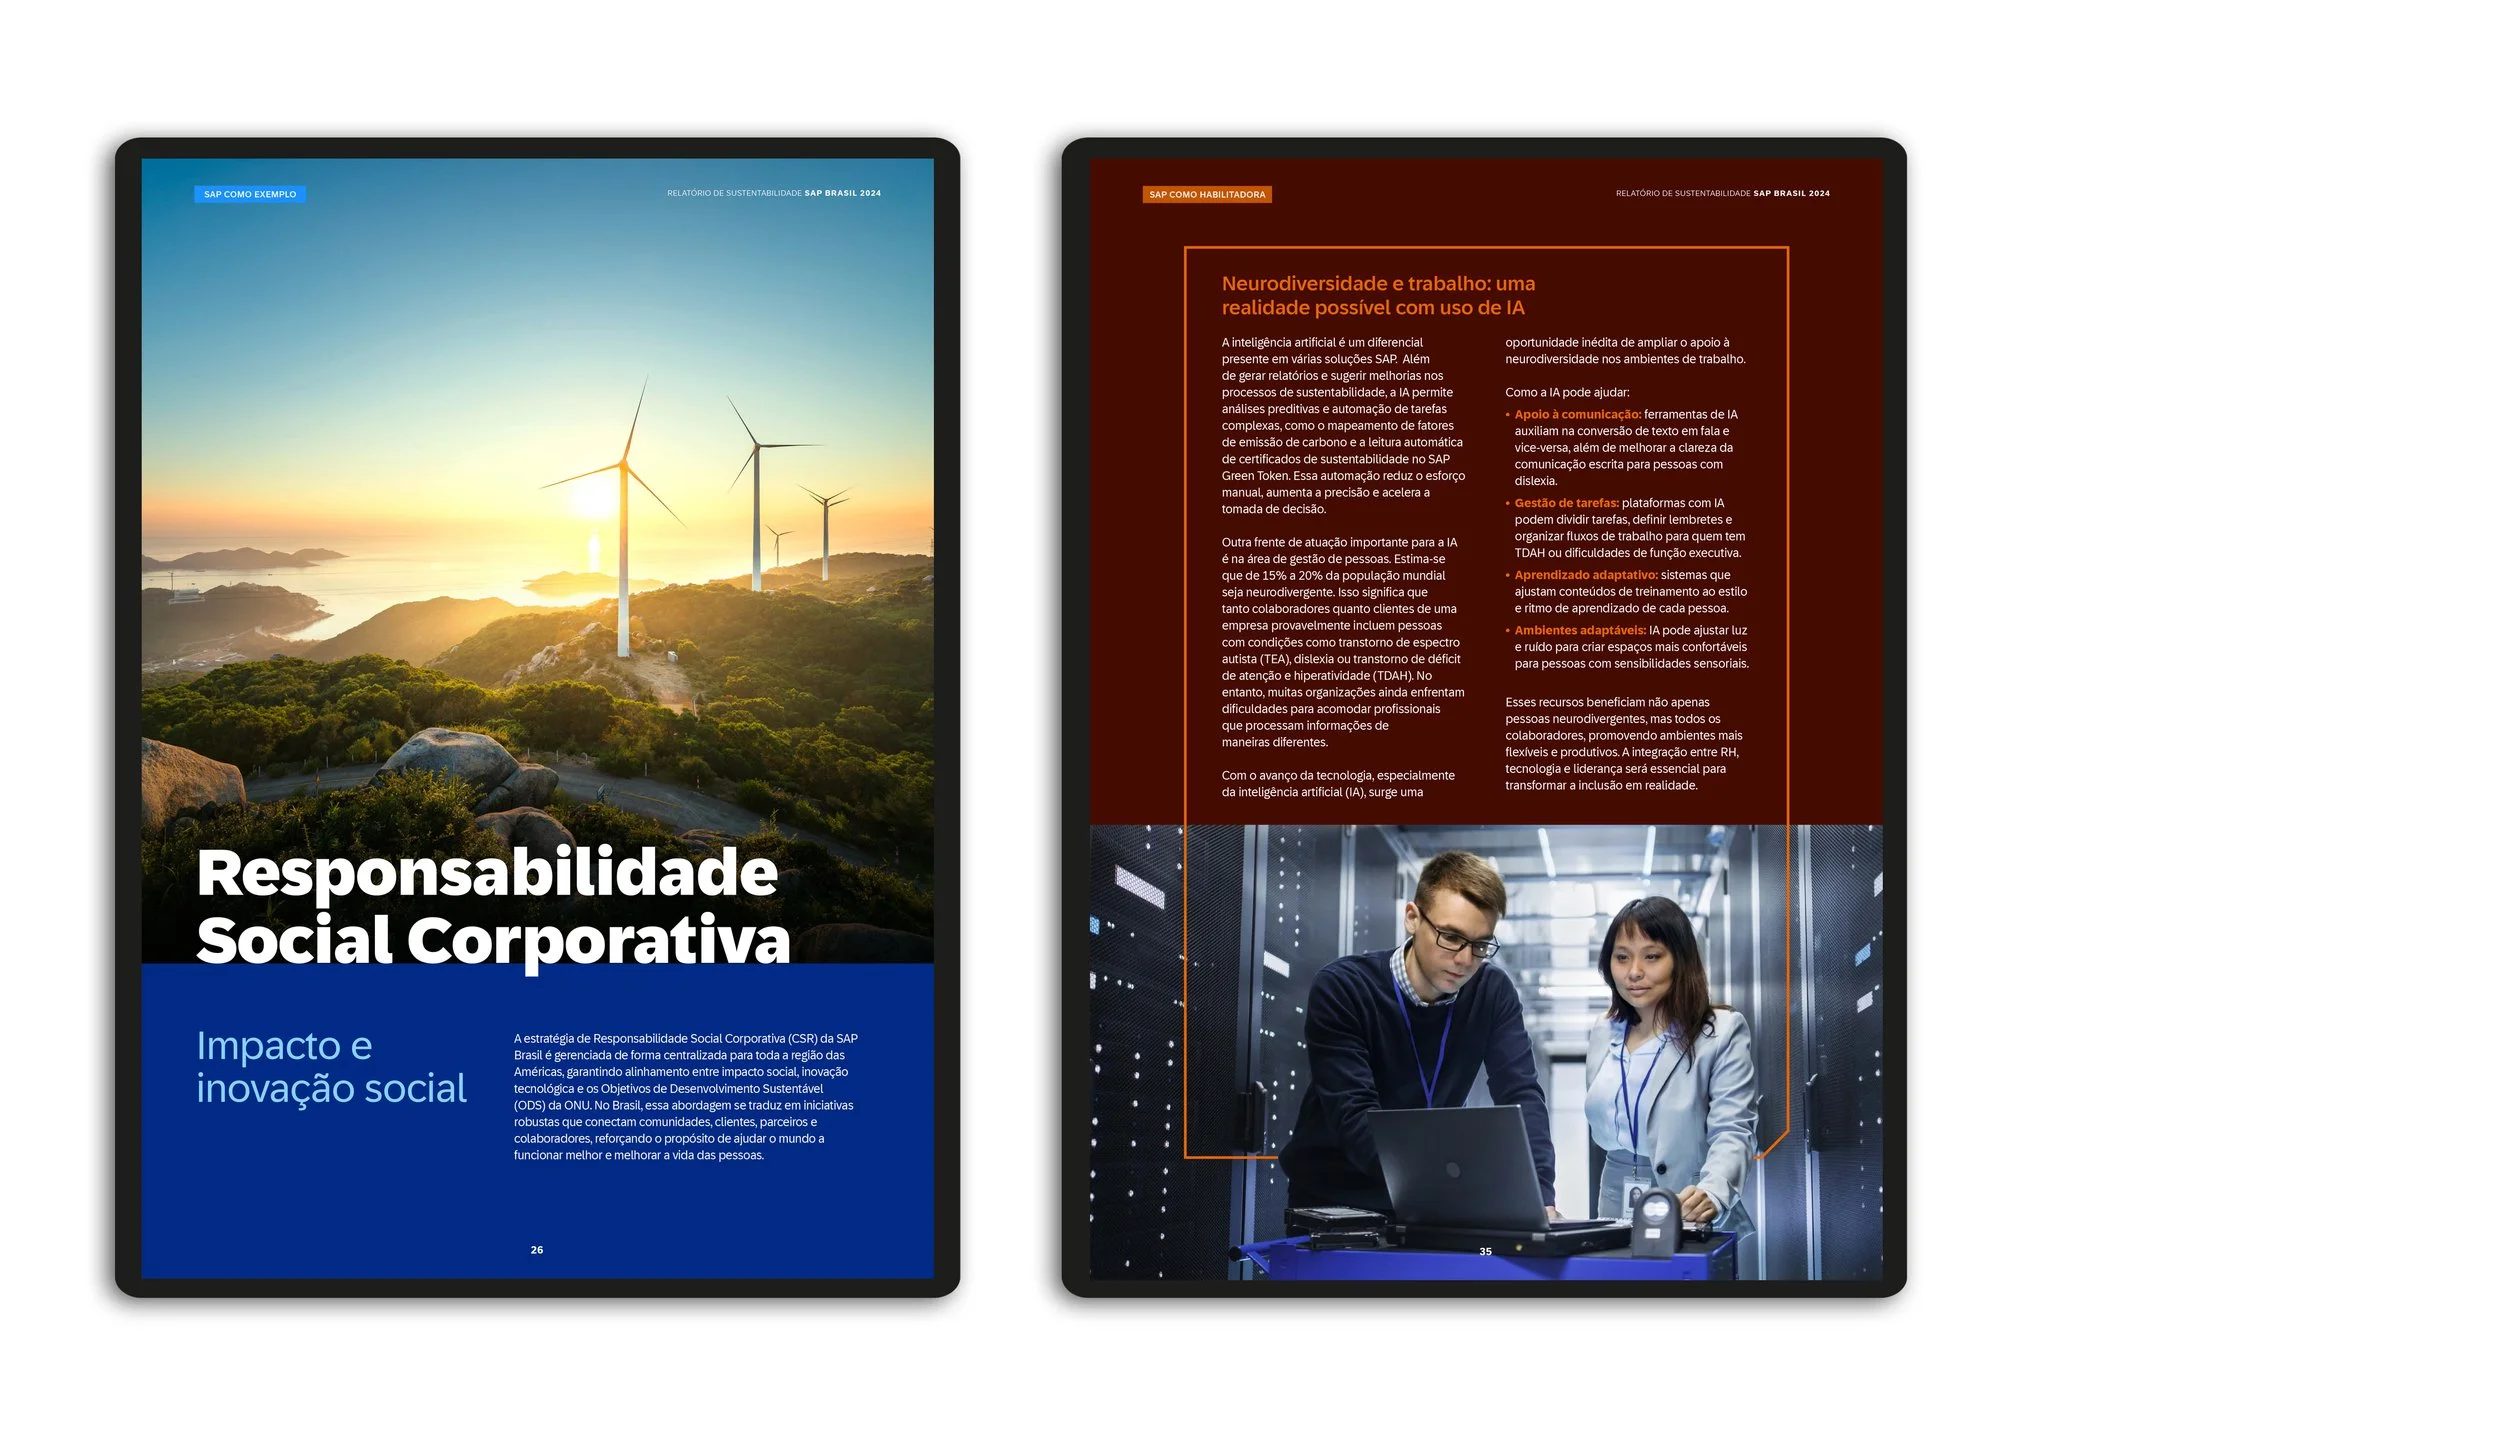Click the 'SAP COMO EXEMPLO' blue tag
The width and height of the screenshot is (2500, 1436).
pos(249,194)
